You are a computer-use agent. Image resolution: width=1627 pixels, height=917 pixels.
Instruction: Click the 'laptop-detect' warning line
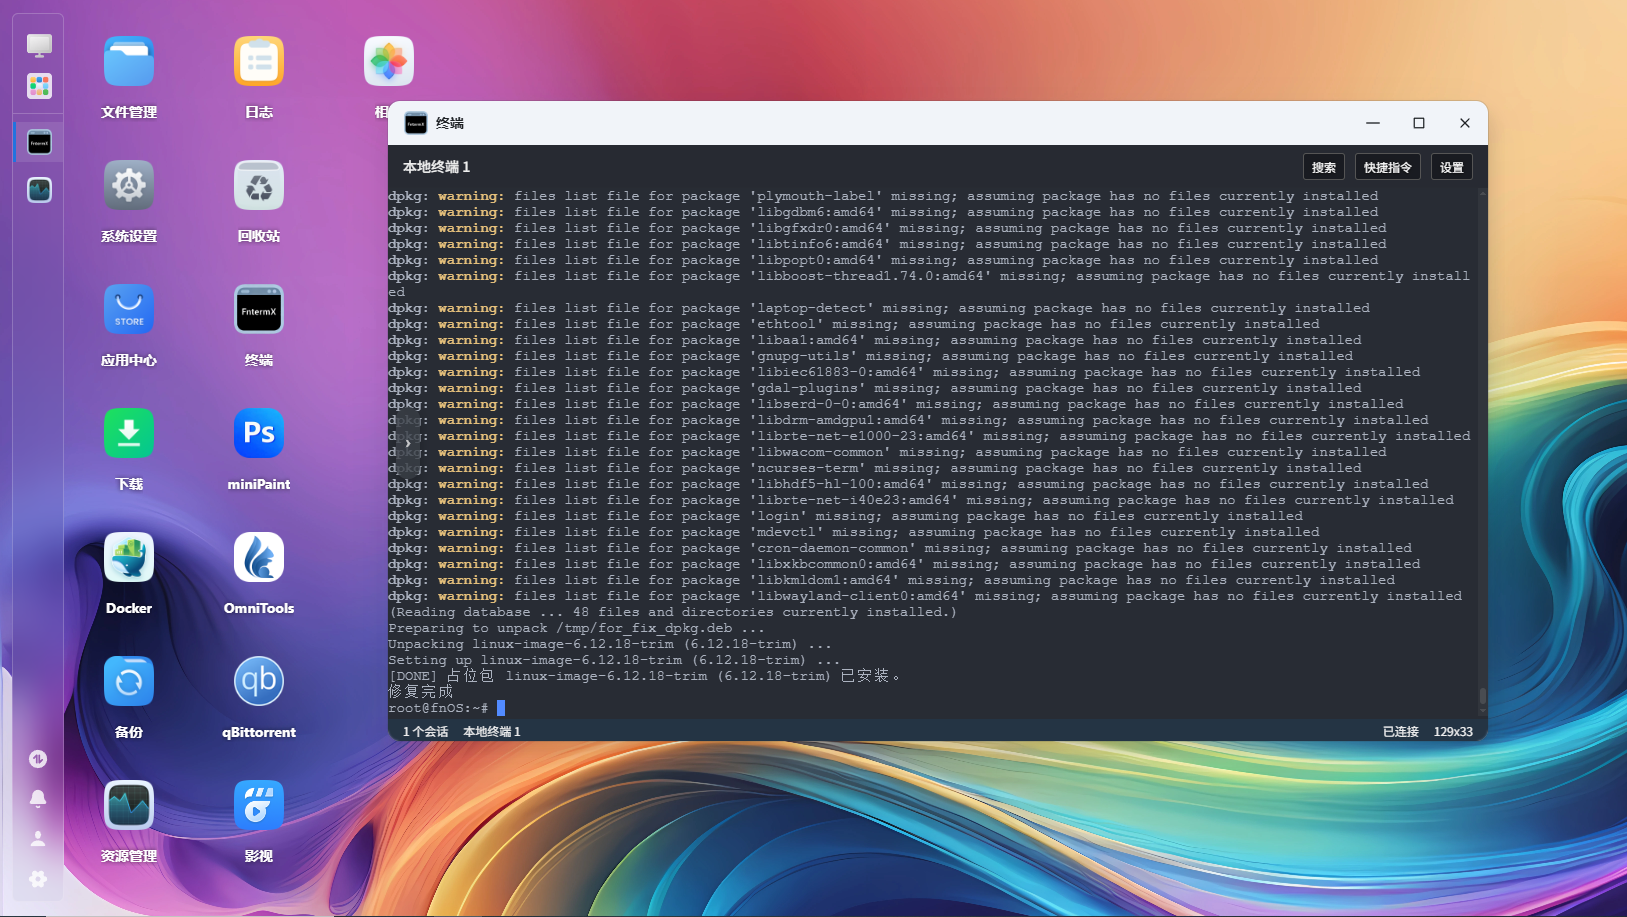tap(879, 308)
